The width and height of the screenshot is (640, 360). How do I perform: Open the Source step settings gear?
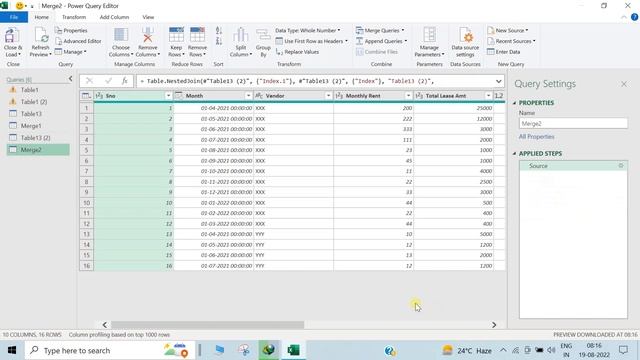point(621,166)
